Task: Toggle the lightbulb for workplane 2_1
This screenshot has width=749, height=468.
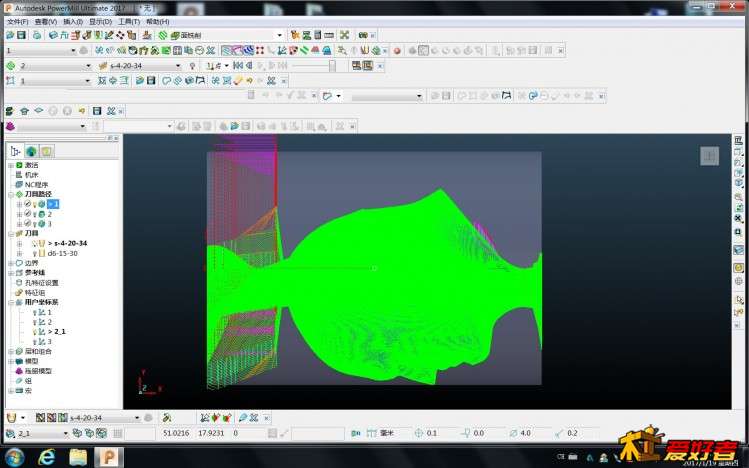Action: click(x=35, y=332)
